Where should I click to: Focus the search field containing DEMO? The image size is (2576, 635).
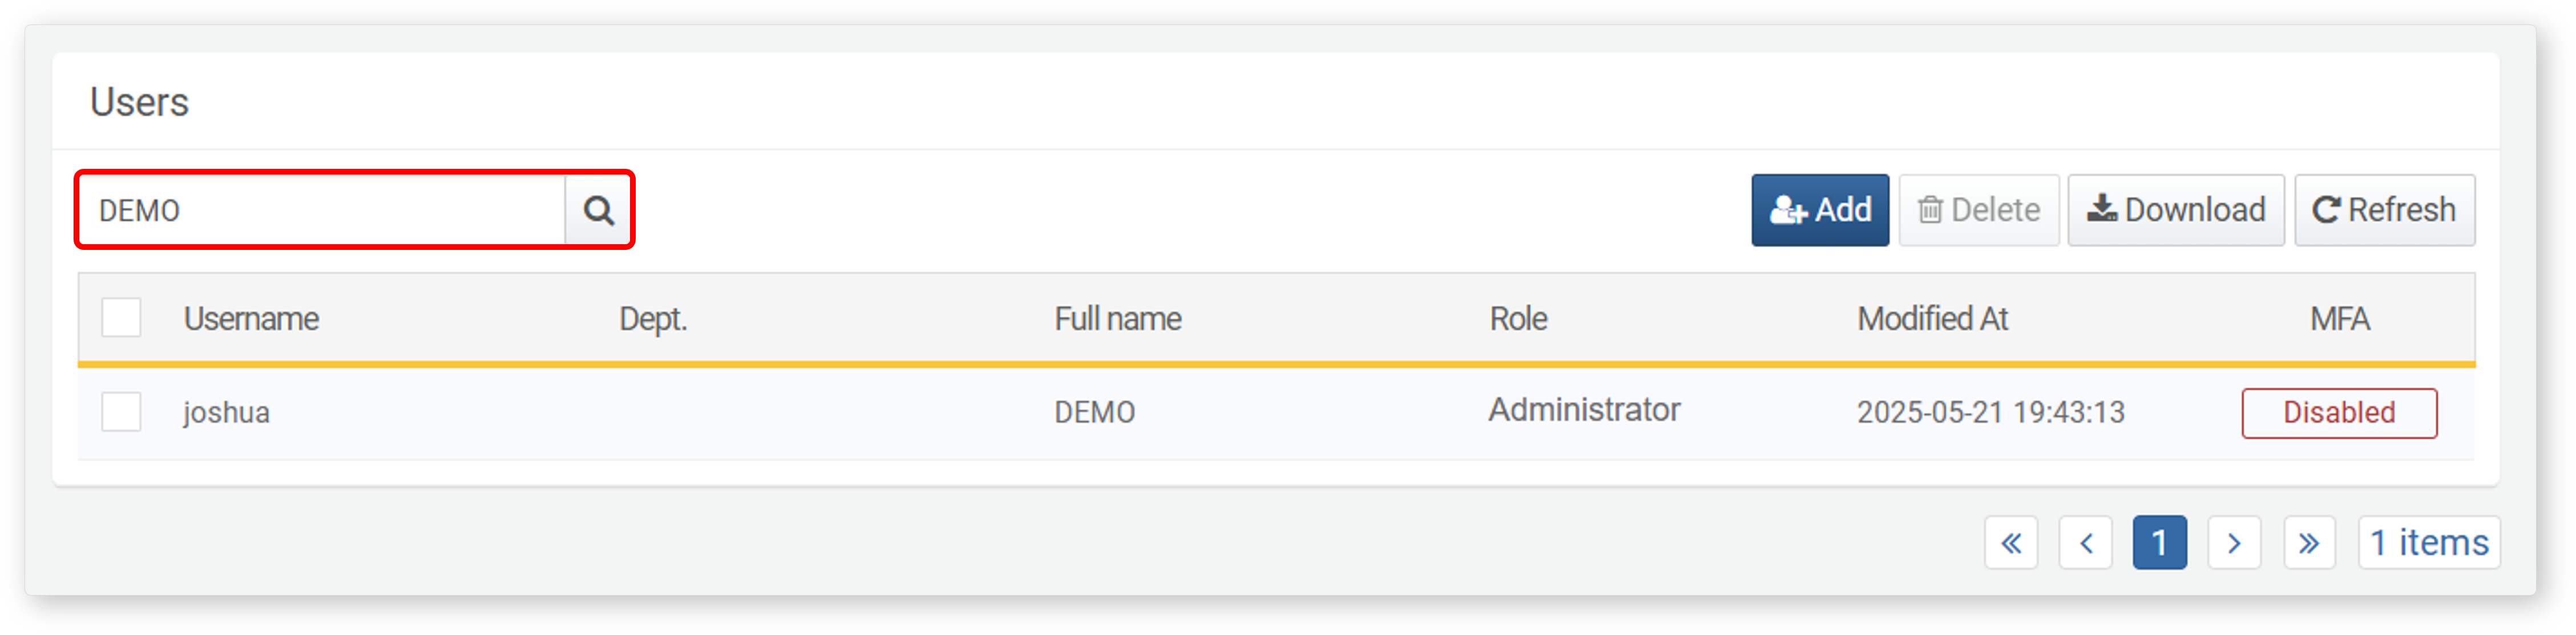[x=322, y=210]
